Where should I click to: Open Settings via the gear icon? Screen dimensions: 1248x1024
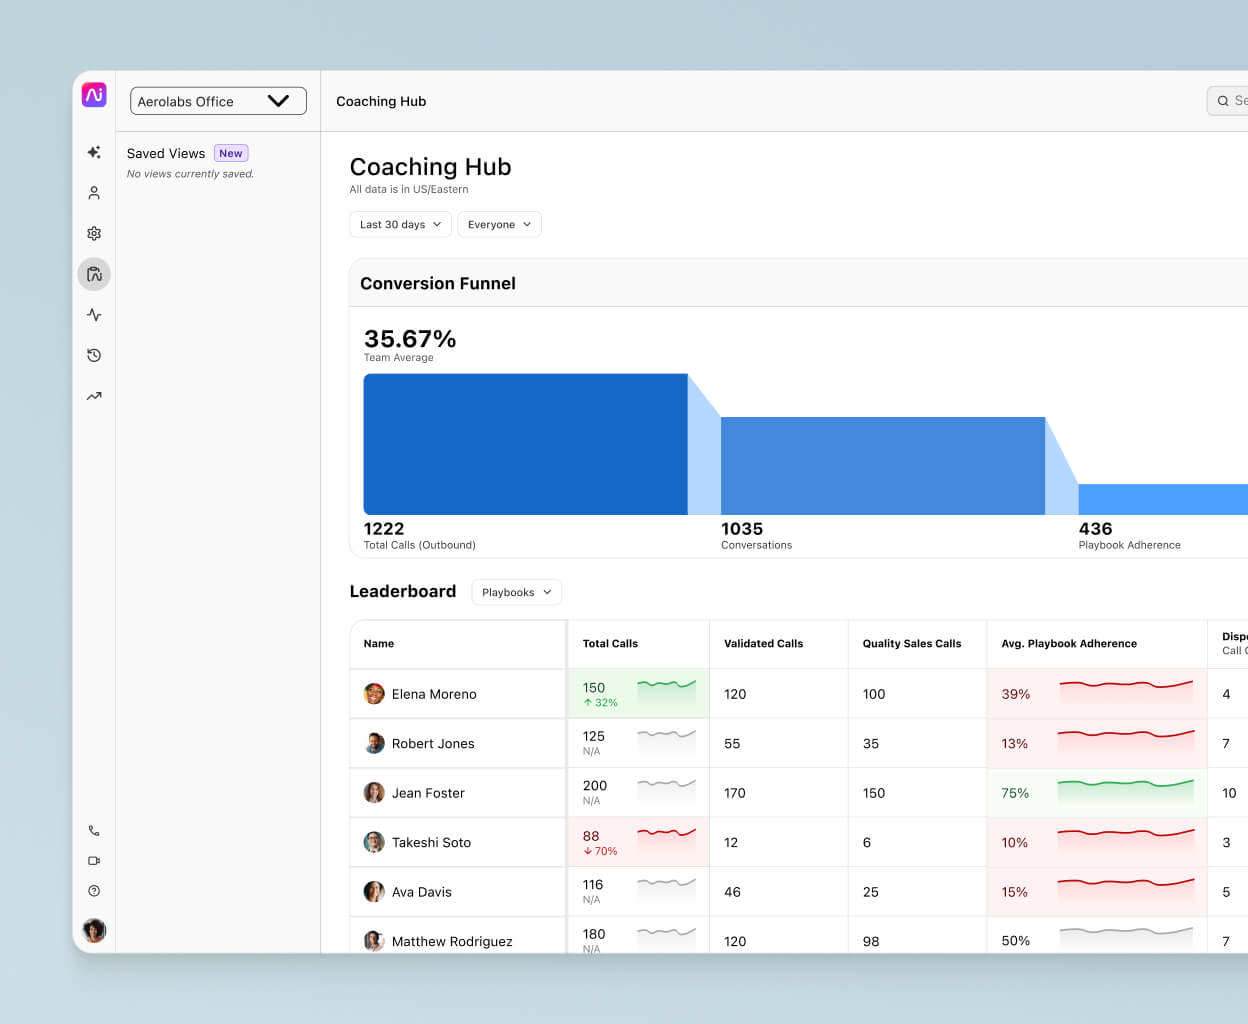coord(94,233)
